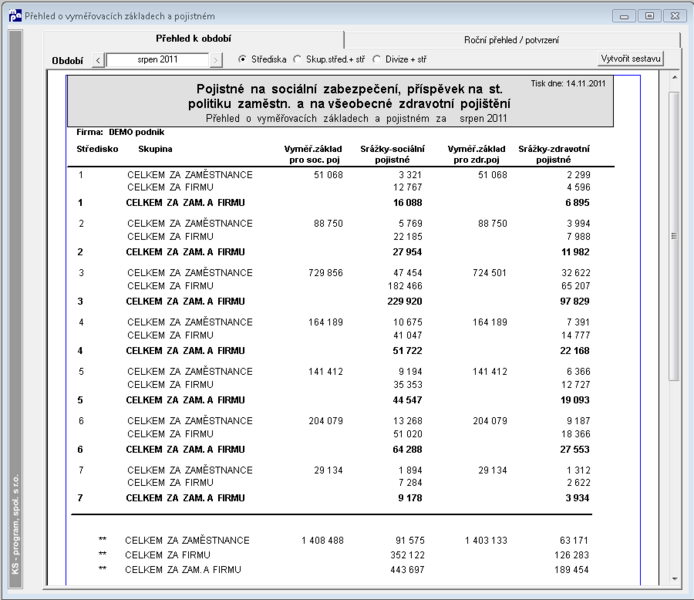Click the value 126 283 in totals

572,555
